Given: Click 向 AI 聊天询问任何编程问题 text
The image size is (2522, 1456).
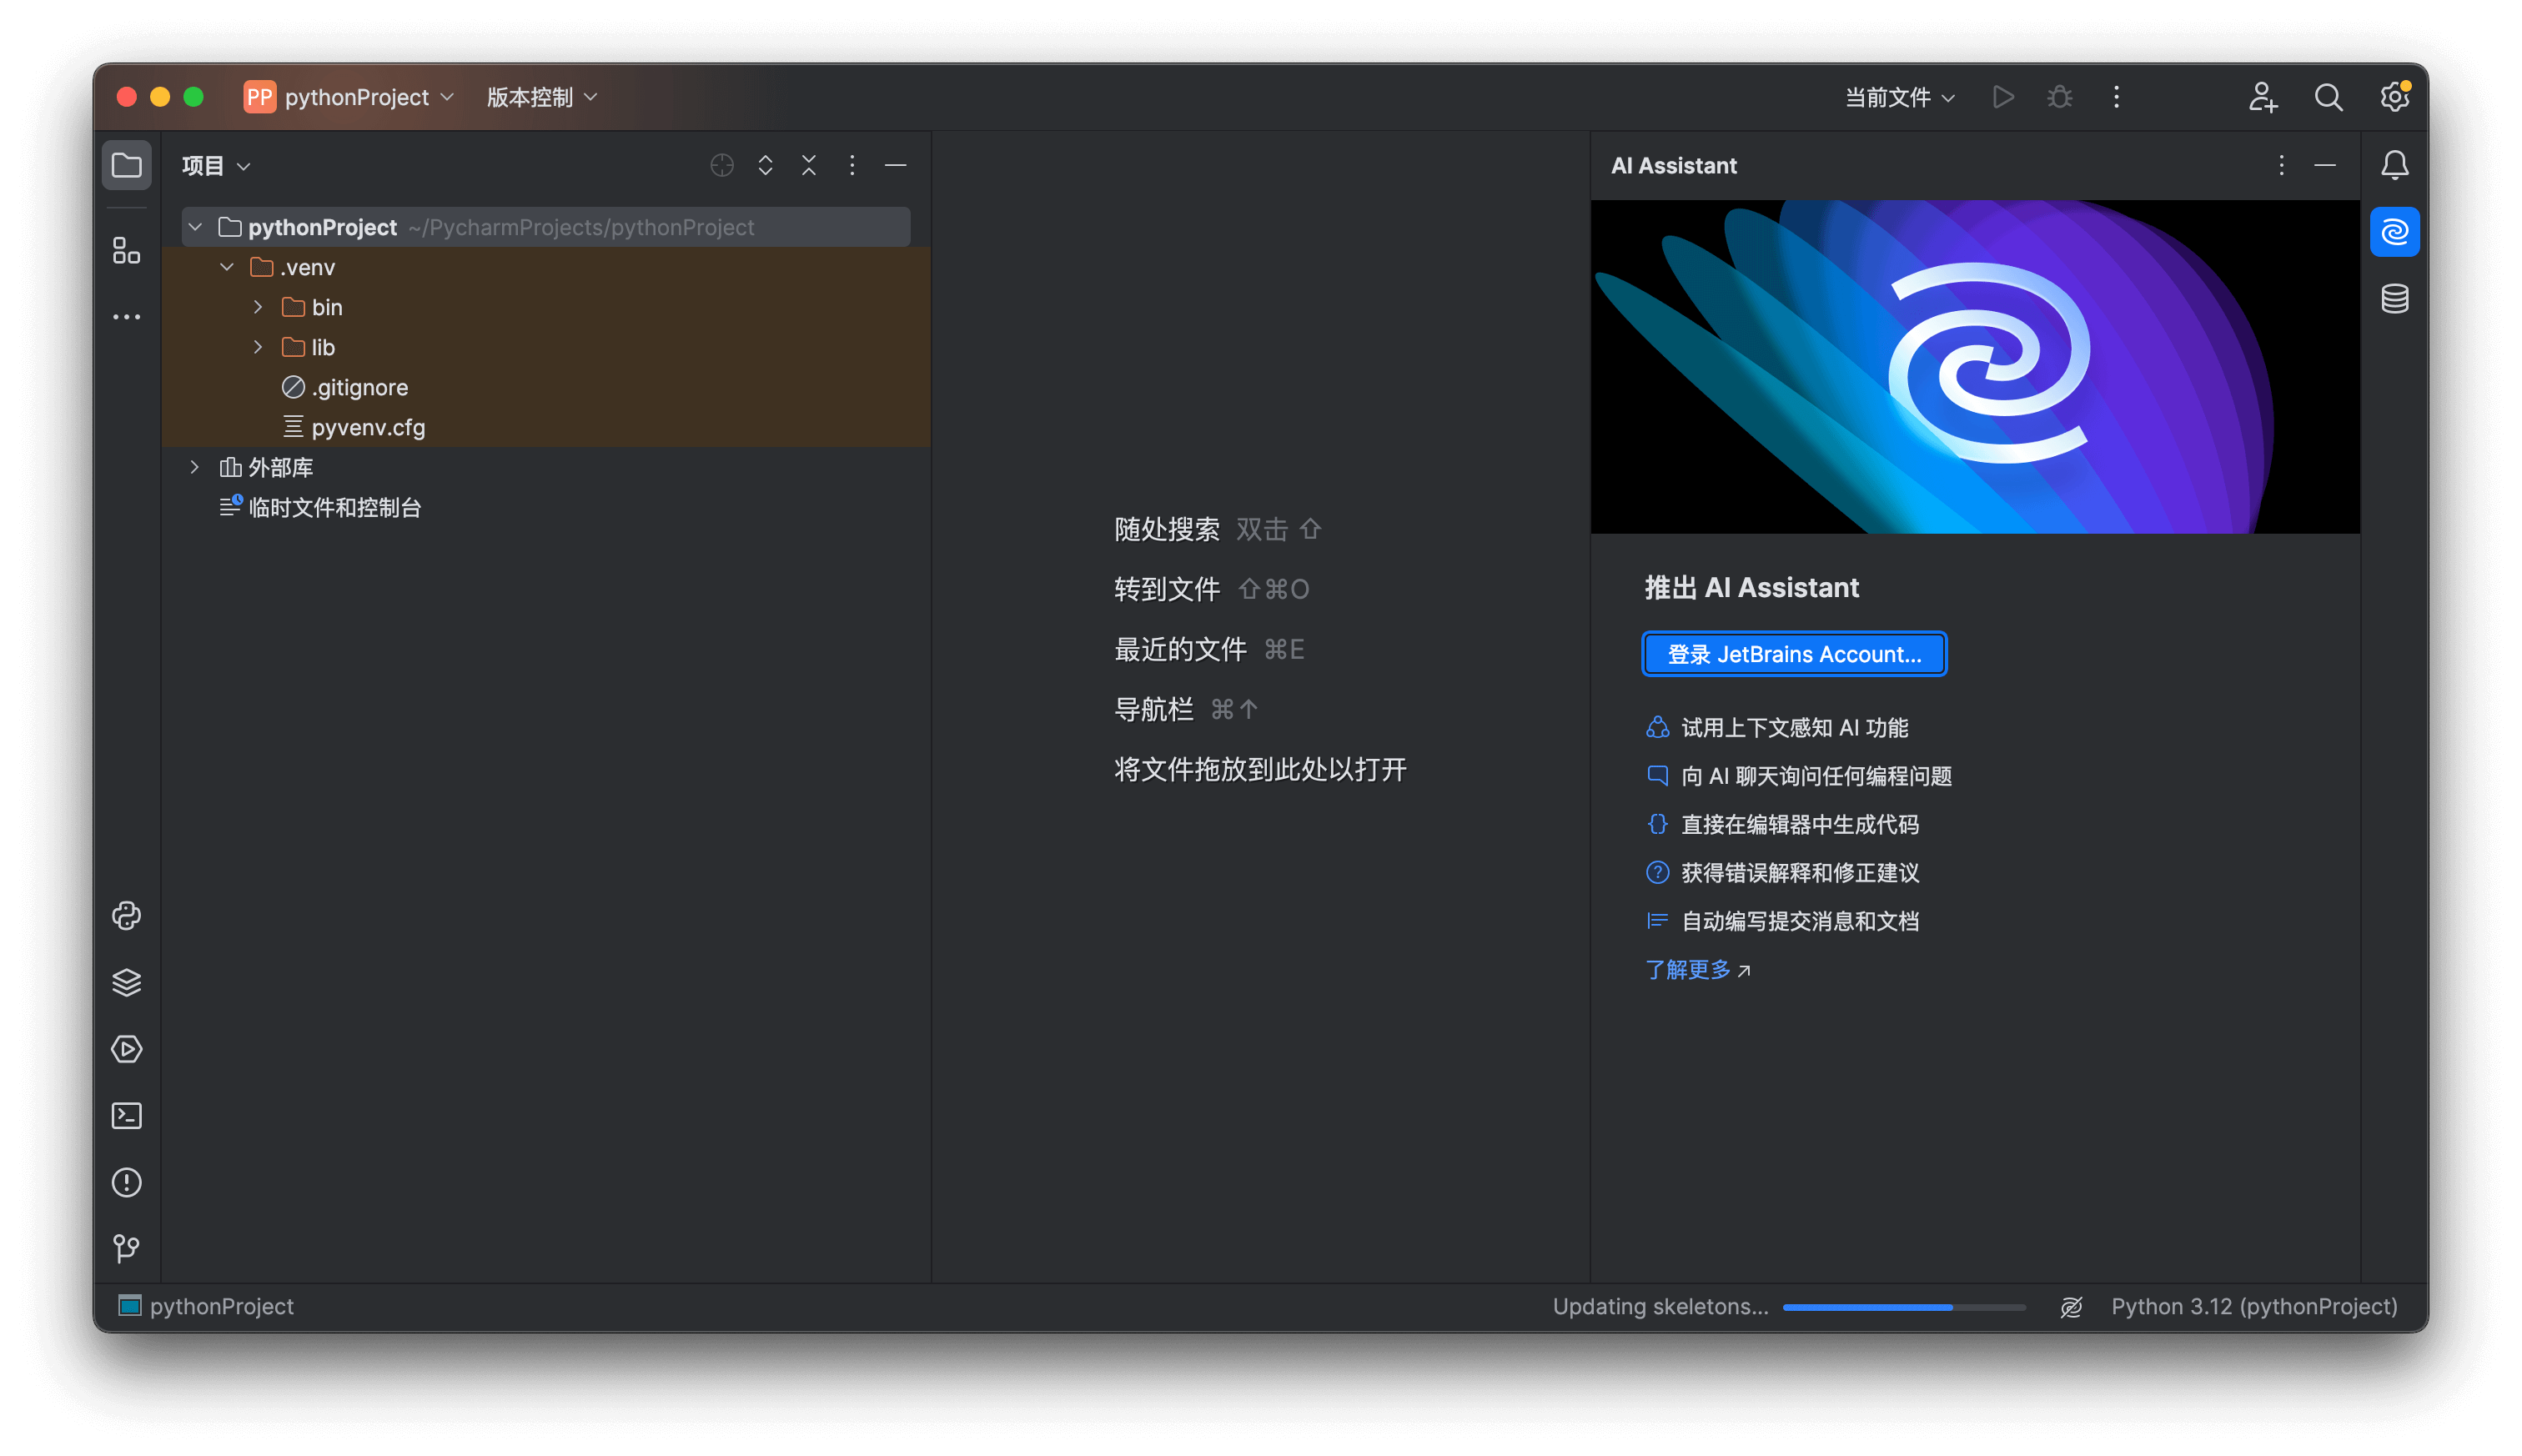Looking at the screenshot, I should [x=1816, y=776].
